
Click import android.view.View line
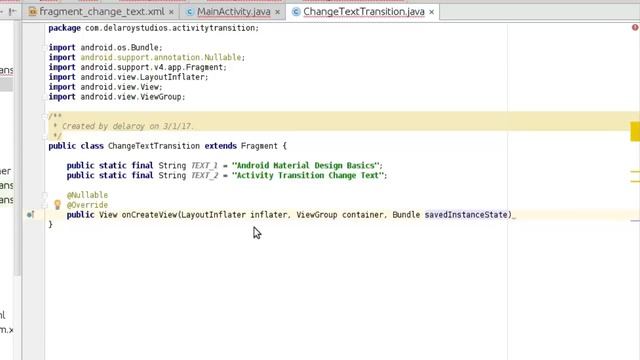pyautogui.click(x=105, y=87)
